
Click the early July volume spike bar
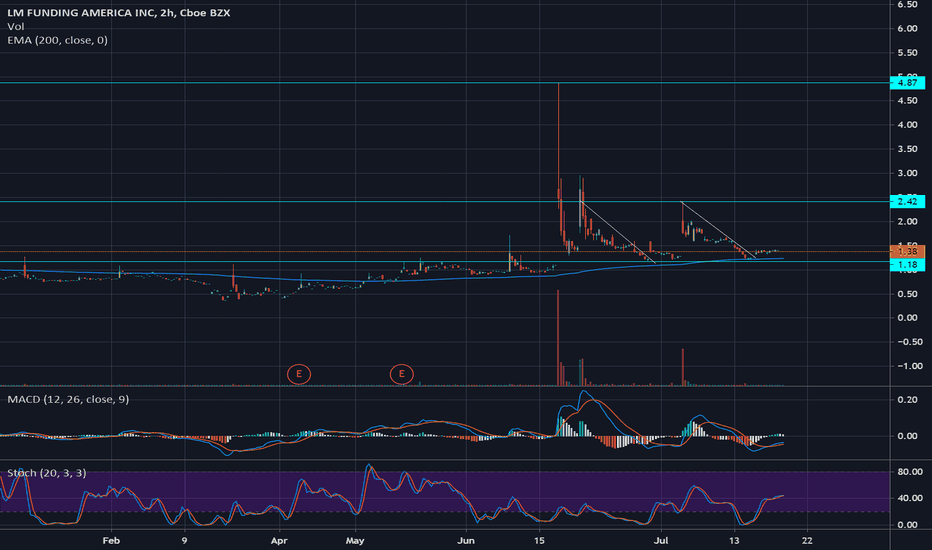[x=682, y=367]
